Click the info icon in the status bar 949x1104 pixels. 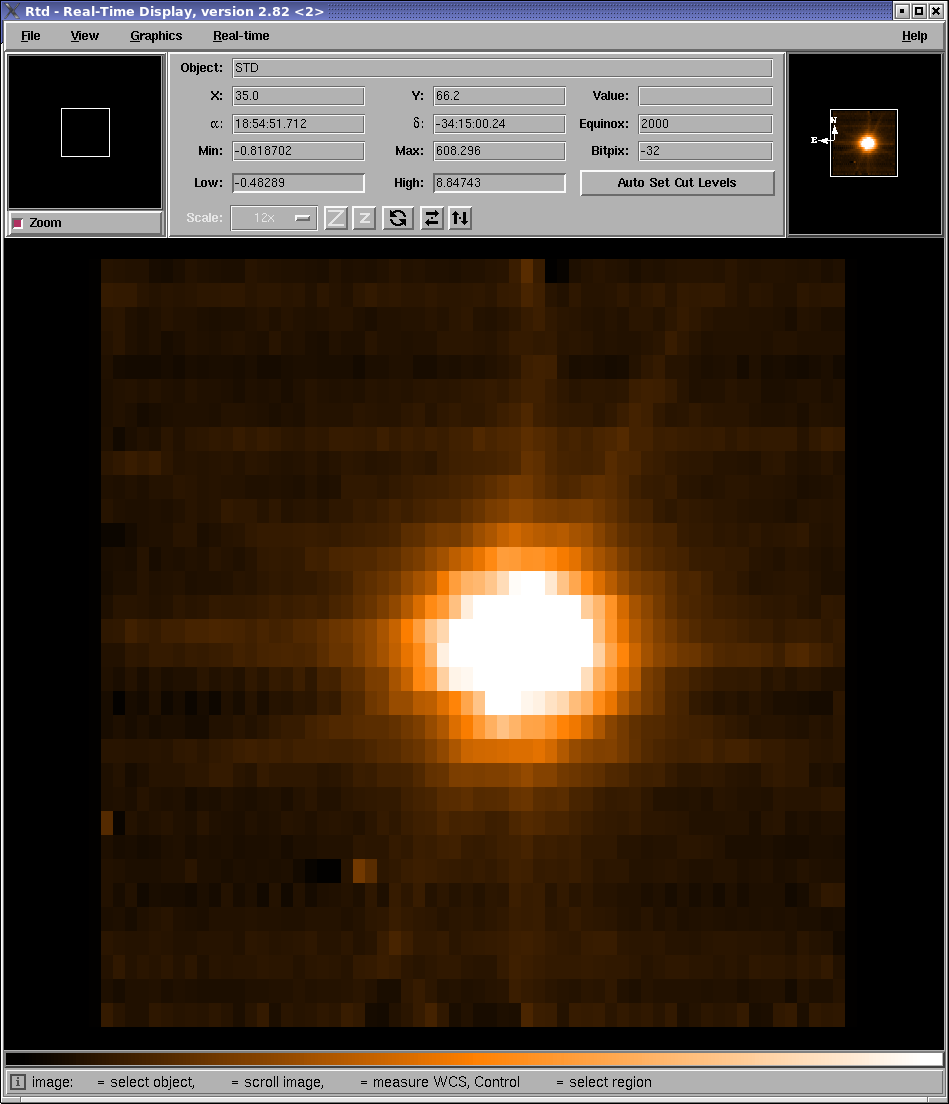click(18, 1082)
